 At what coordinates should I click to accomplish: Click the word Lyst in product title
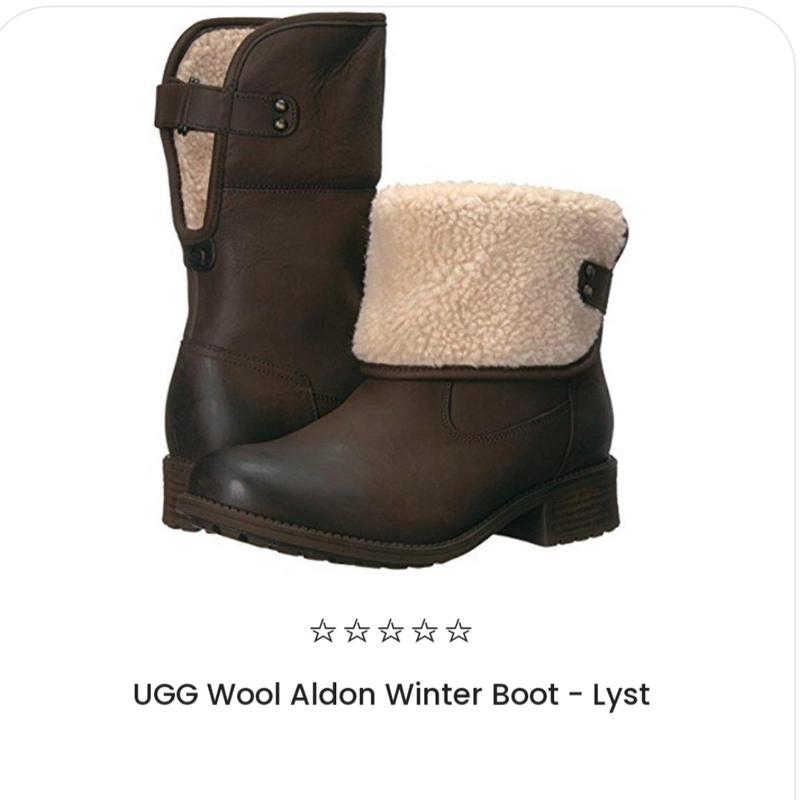click(621, 696)
